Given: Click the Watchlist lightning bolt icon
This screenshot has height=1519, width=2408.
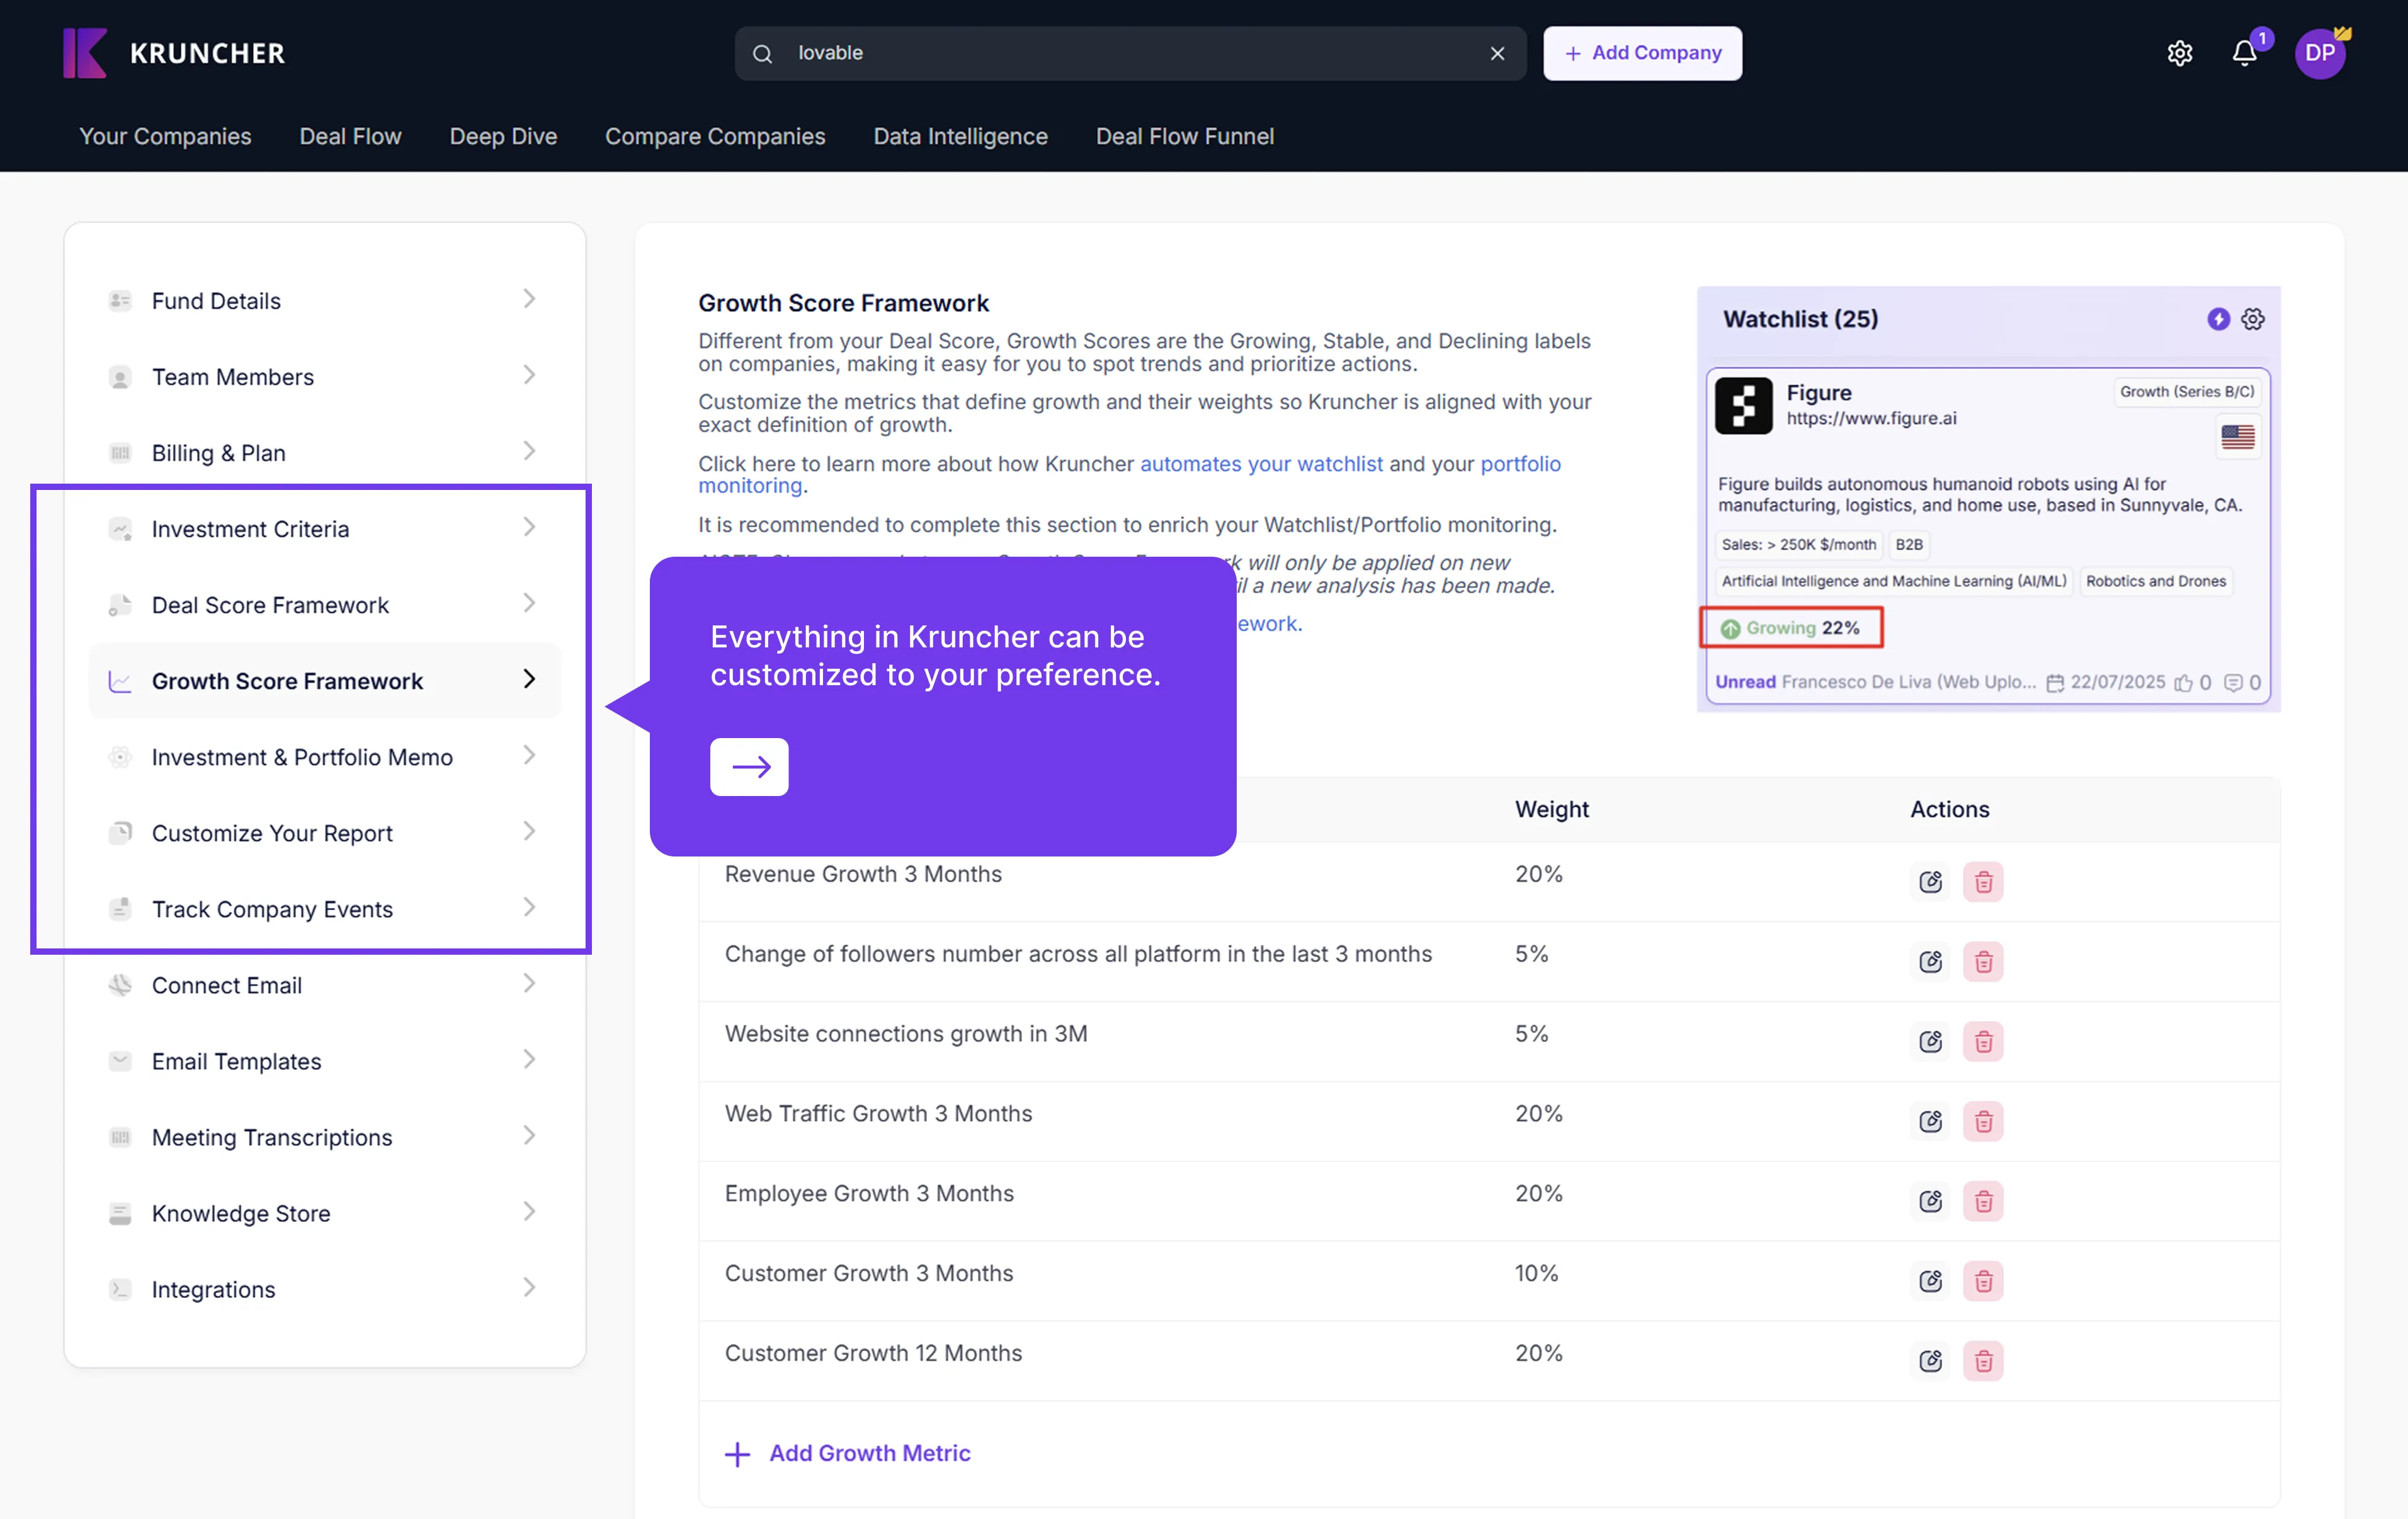Looking at the screenshot, I should [x=2218, y=319].
